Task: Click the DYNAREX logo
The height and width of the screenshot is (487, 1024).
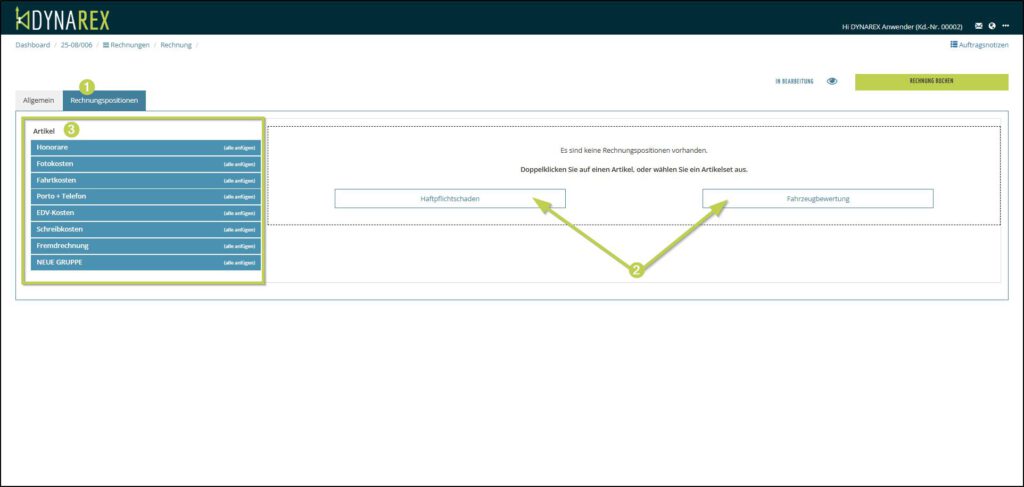Action: 62,18
